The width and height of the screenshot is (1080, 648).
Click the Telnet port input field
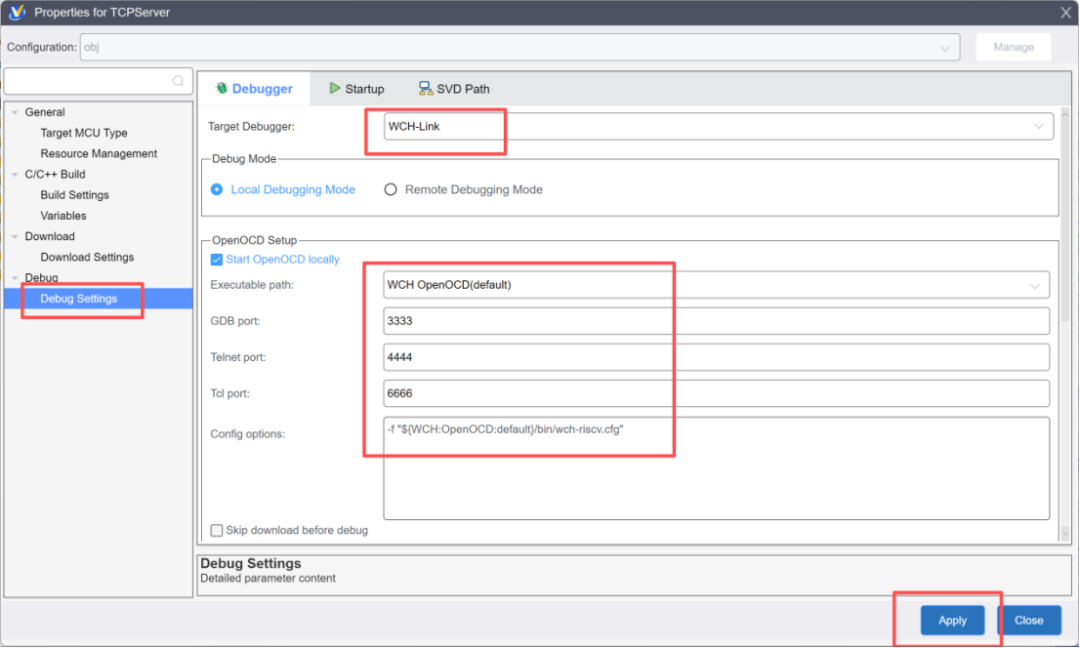pos(716,357)
